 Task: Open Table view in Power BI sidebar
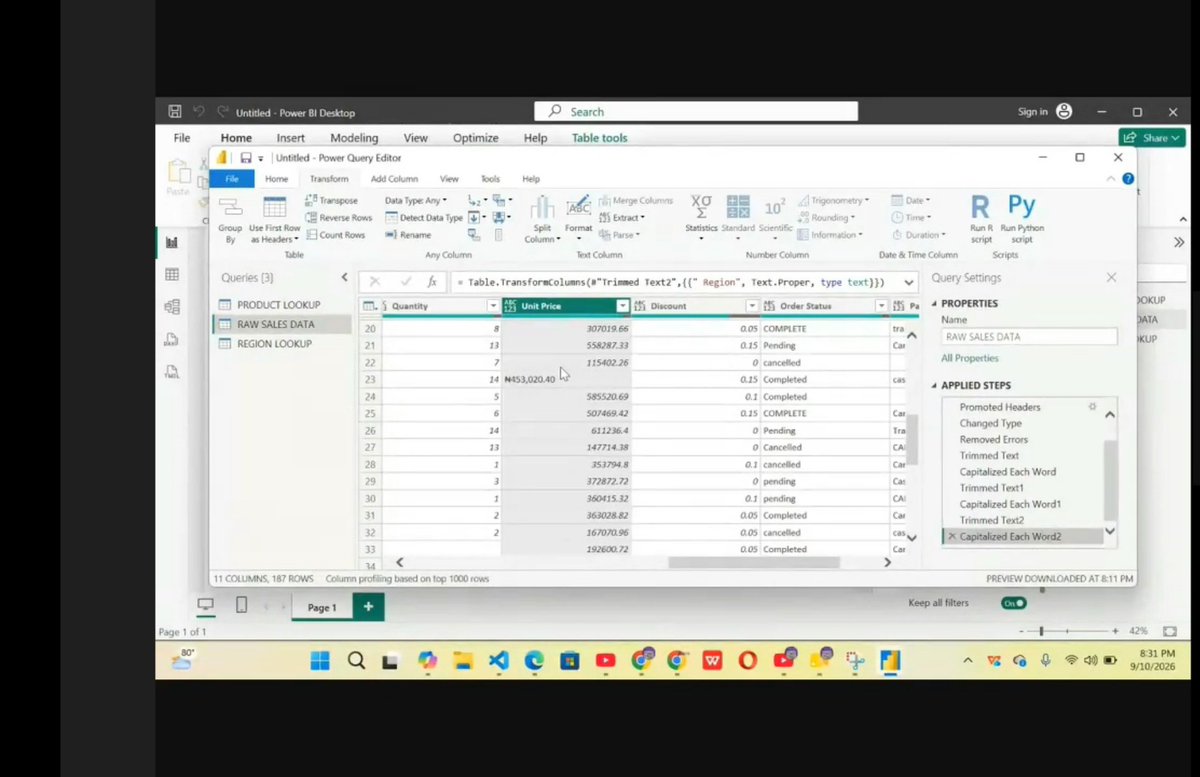(x=172, y=275)
